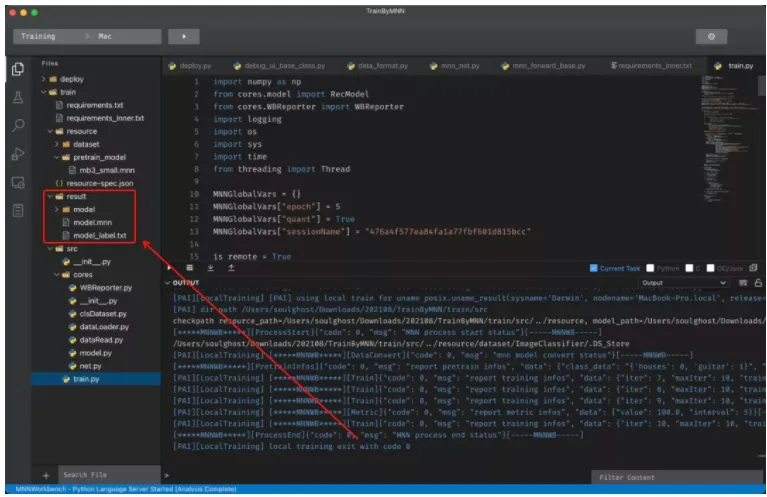
Task: Collapse the result folder
Action: [50, 196]
